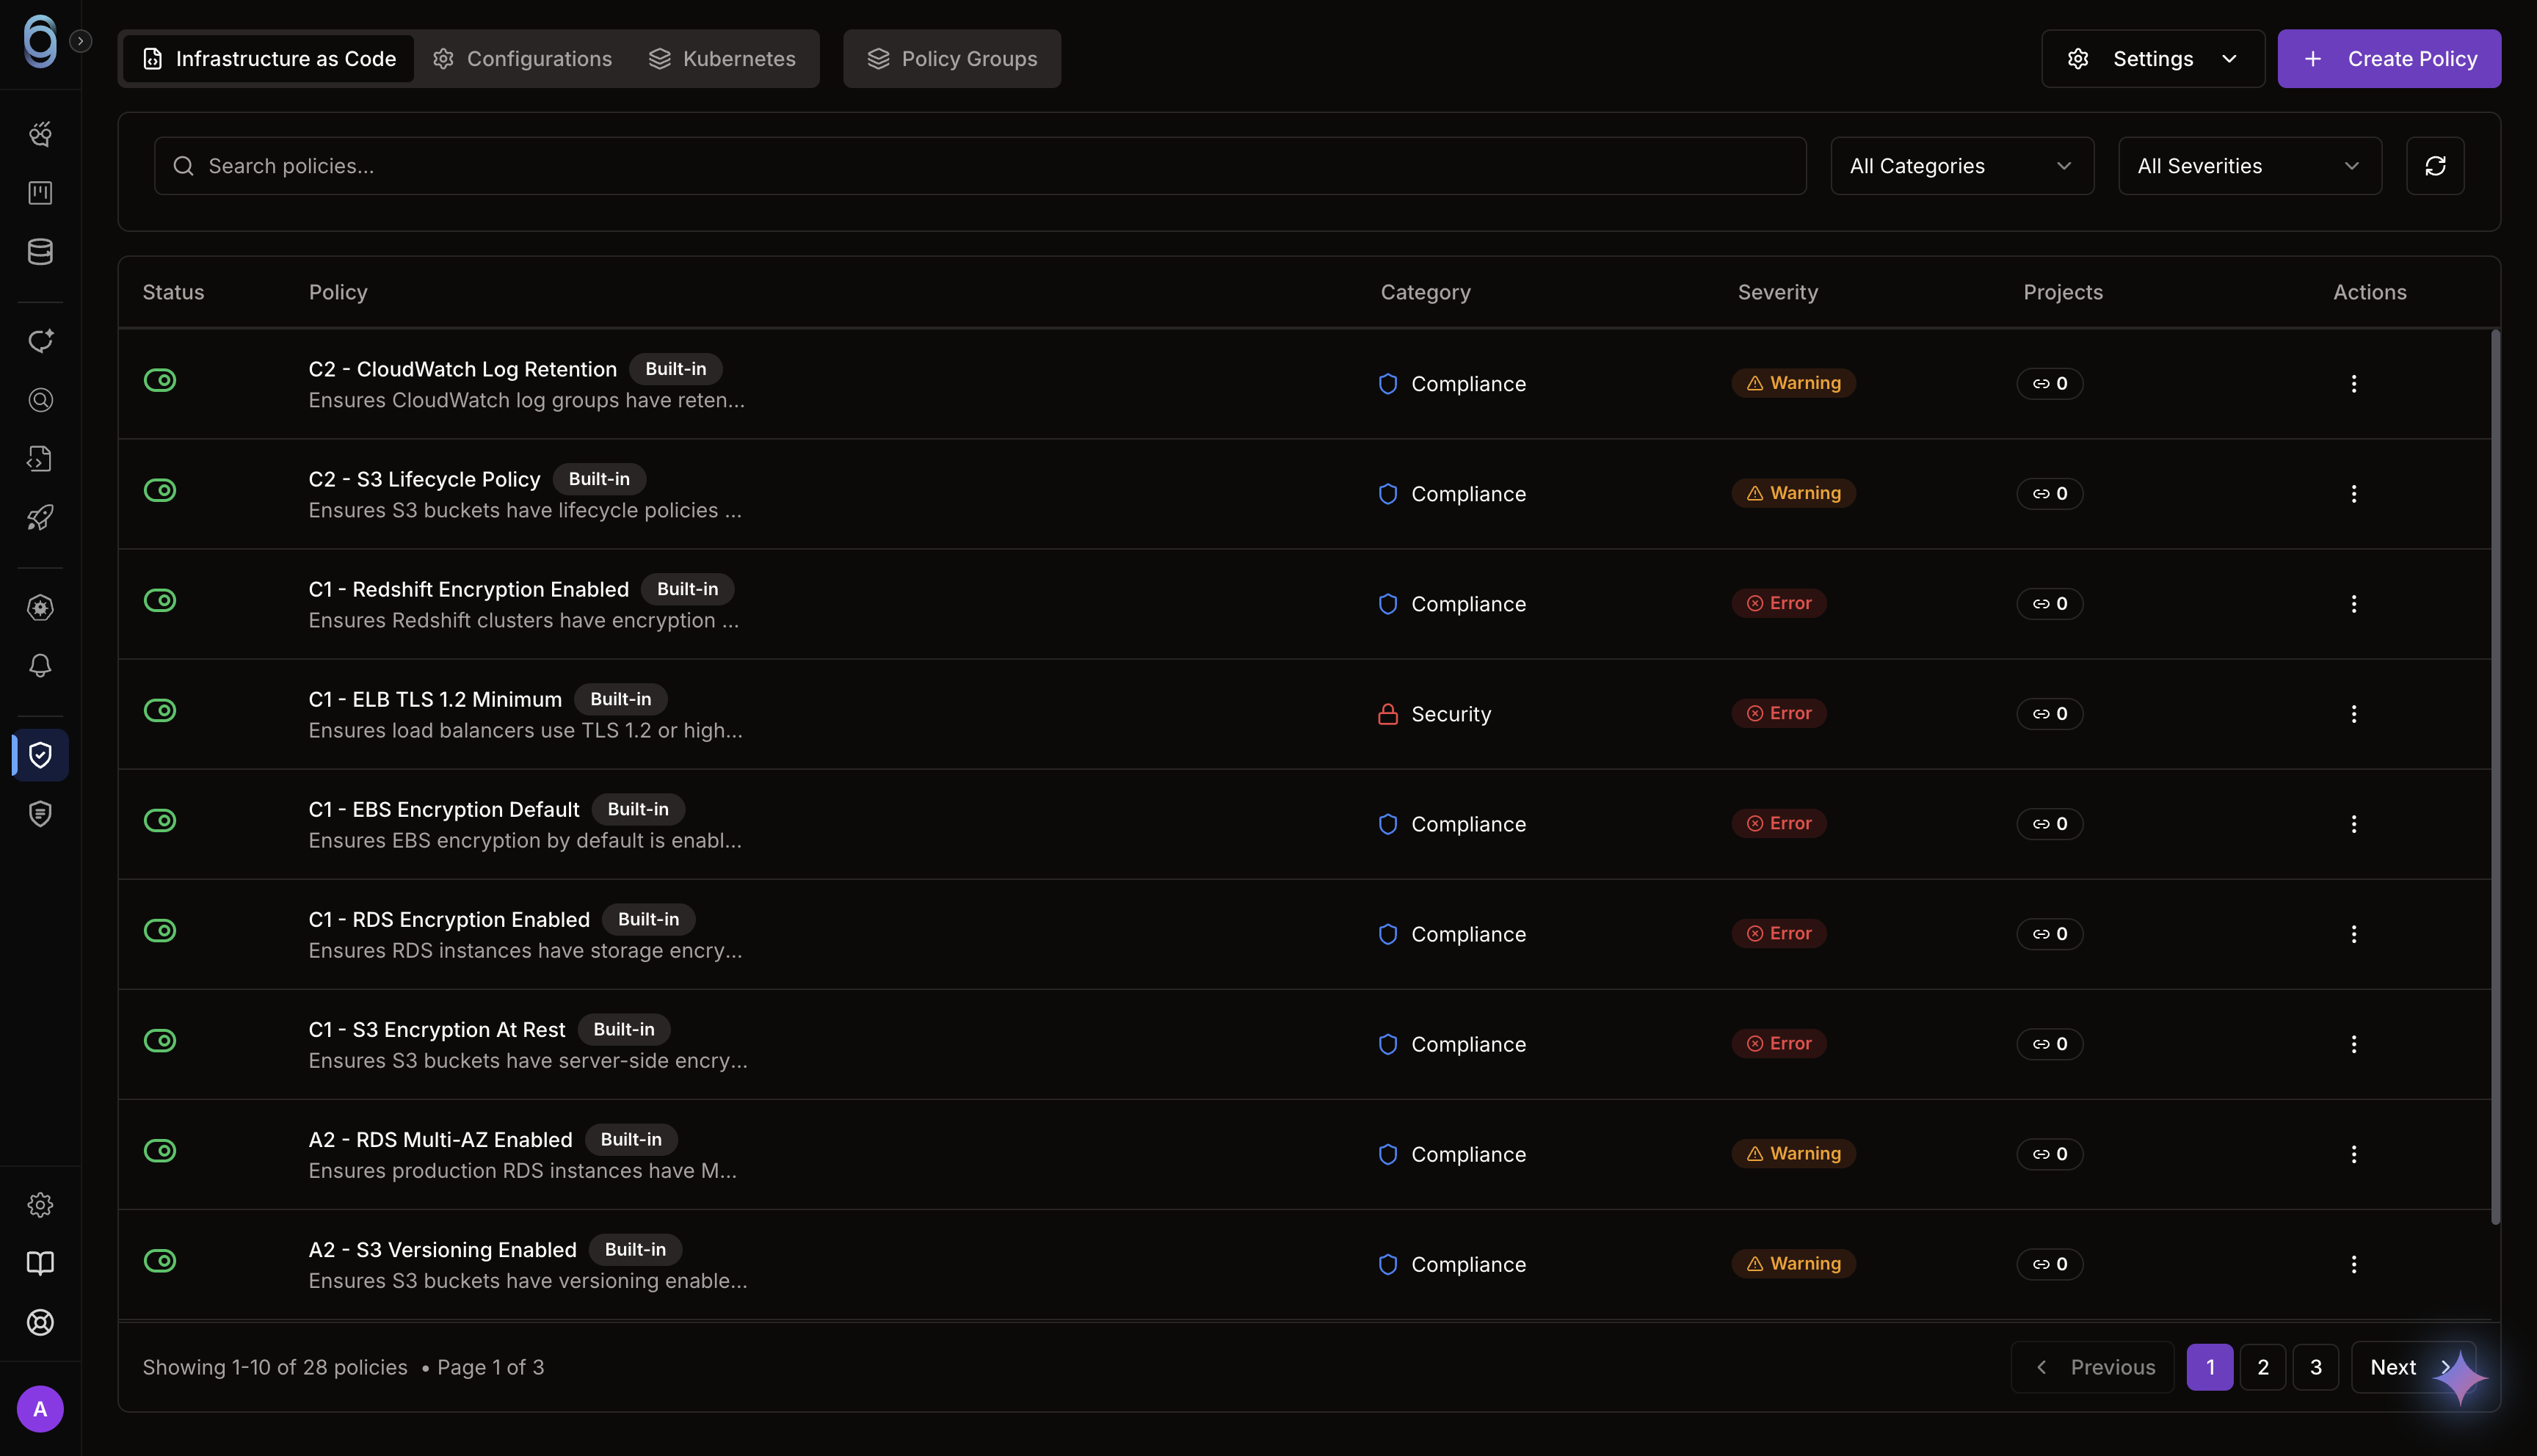Image resolution: width=2537 pixels, height=1456 pixels.
Task: Switch to Kubernetes tab
Action: click(x=722, y=59)
